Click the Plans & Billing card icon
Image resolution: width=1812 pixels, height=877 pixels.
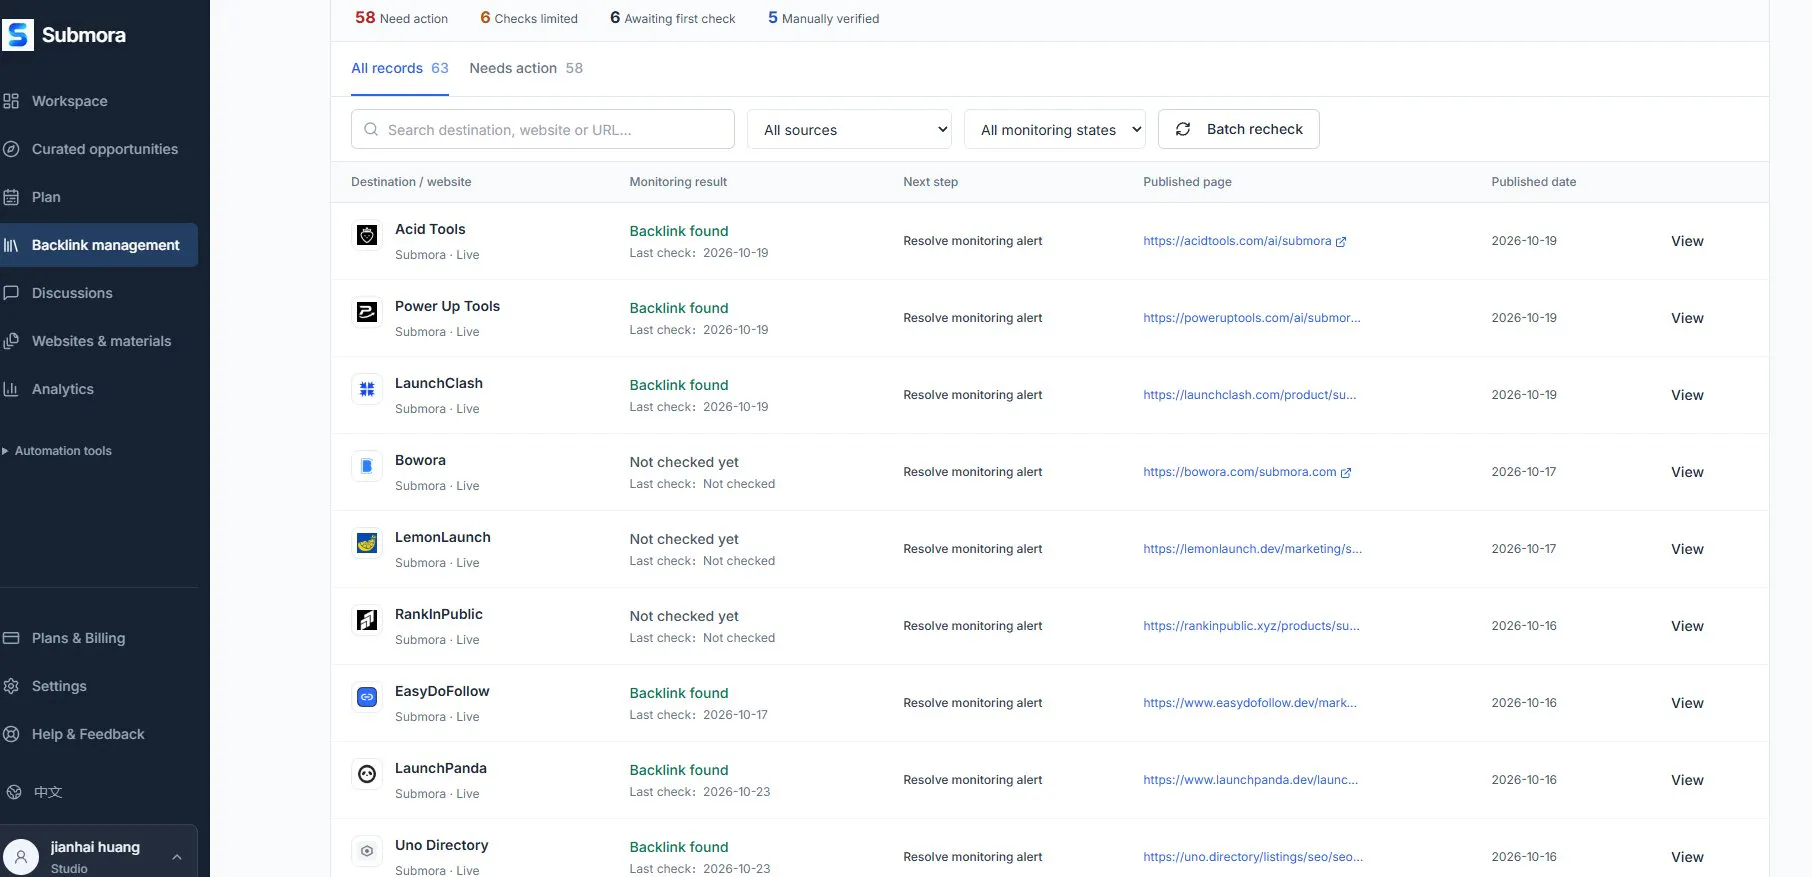tap(11, 638)
